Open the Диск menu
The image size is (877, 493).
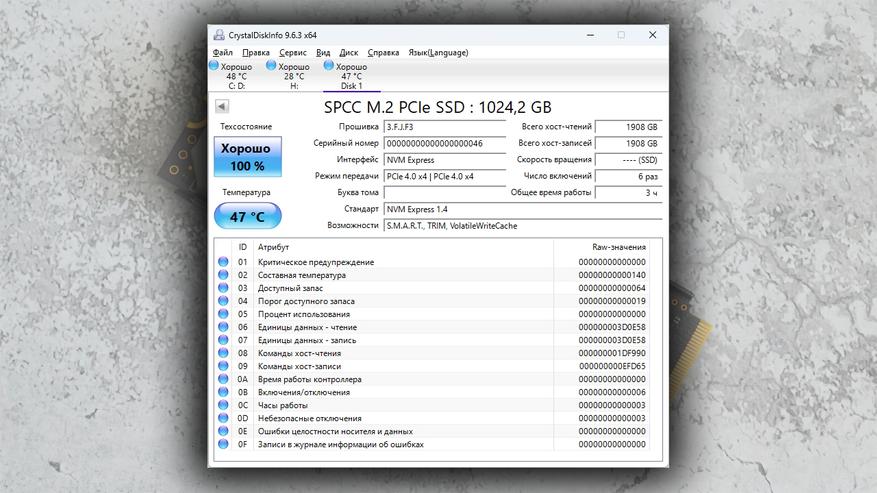pos(348,53)
